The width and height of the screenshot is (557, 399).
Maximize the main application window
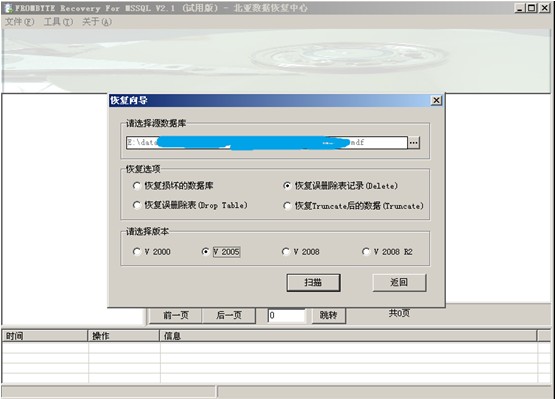coord(532,8)
